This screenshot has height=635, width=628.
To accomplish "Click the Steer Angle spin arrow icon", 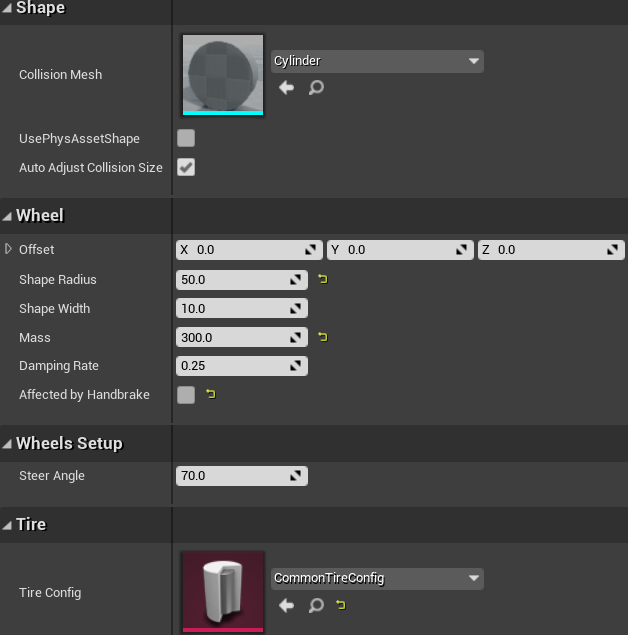I will point(296,475).
